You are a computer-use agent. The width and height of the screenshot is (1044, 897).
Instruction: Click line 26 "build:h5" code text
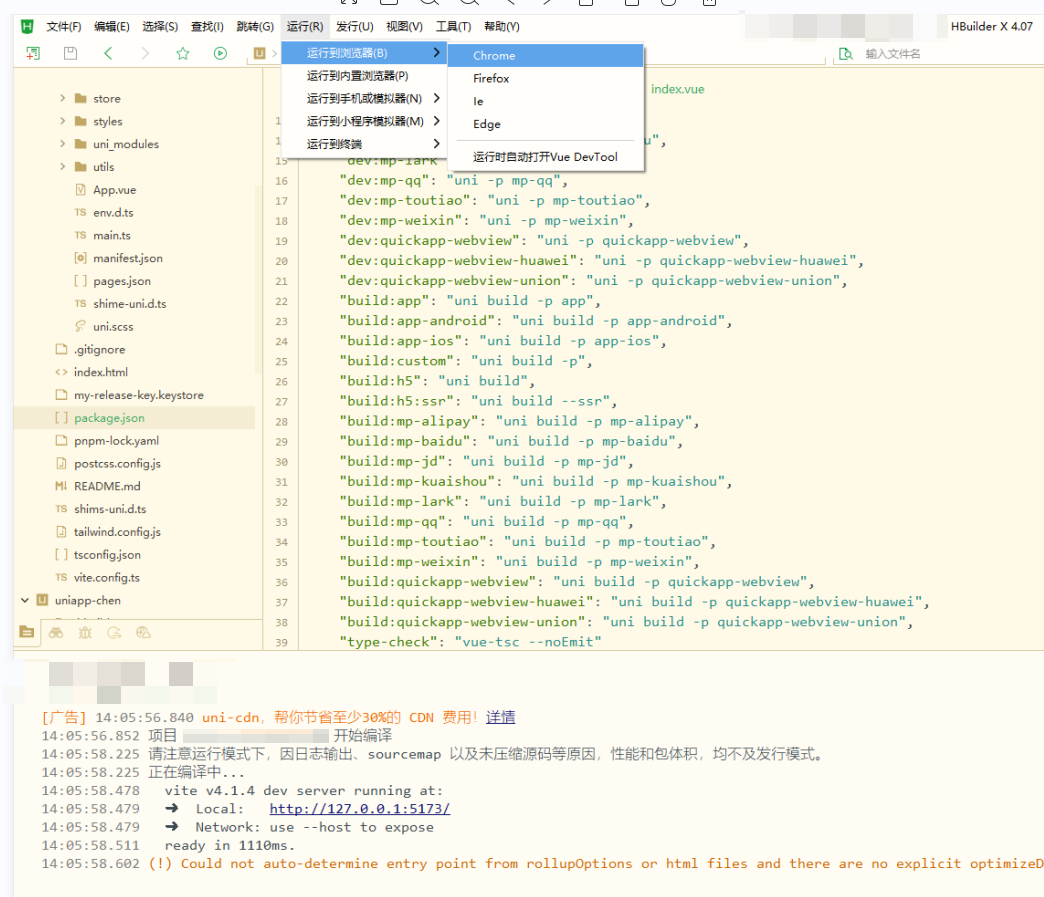click(437, 381)
